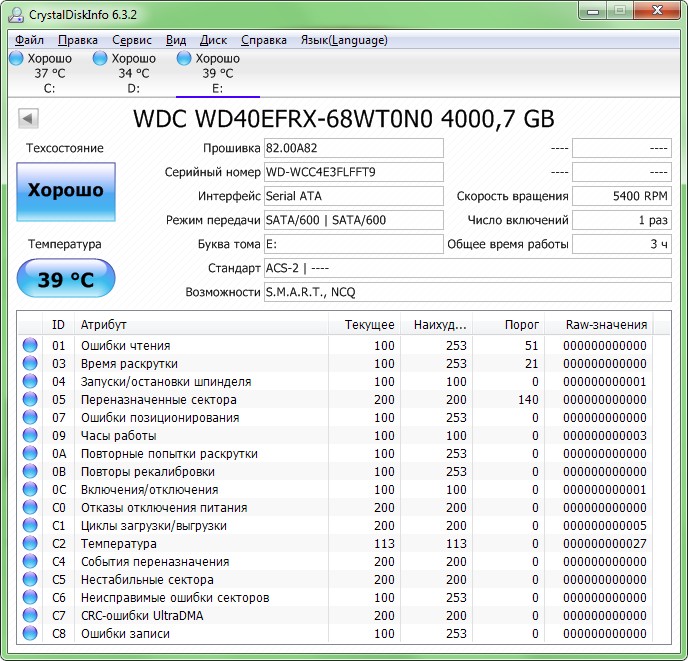Select the Ошибки чтения attribute text
This screenshot has width=688, height=661.
125,346
